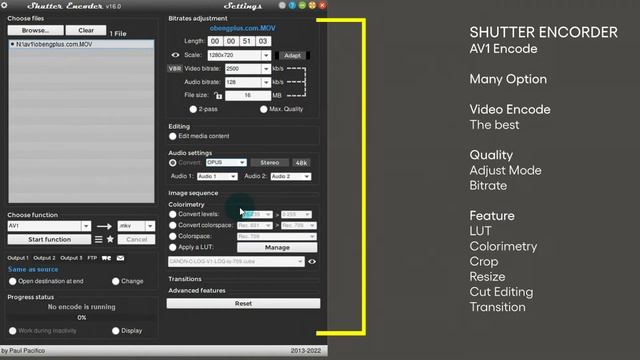The width and height of the screenshot is (640, 360).
Task: Click the Length seconds field 51
Action: [x=247, y=41]
